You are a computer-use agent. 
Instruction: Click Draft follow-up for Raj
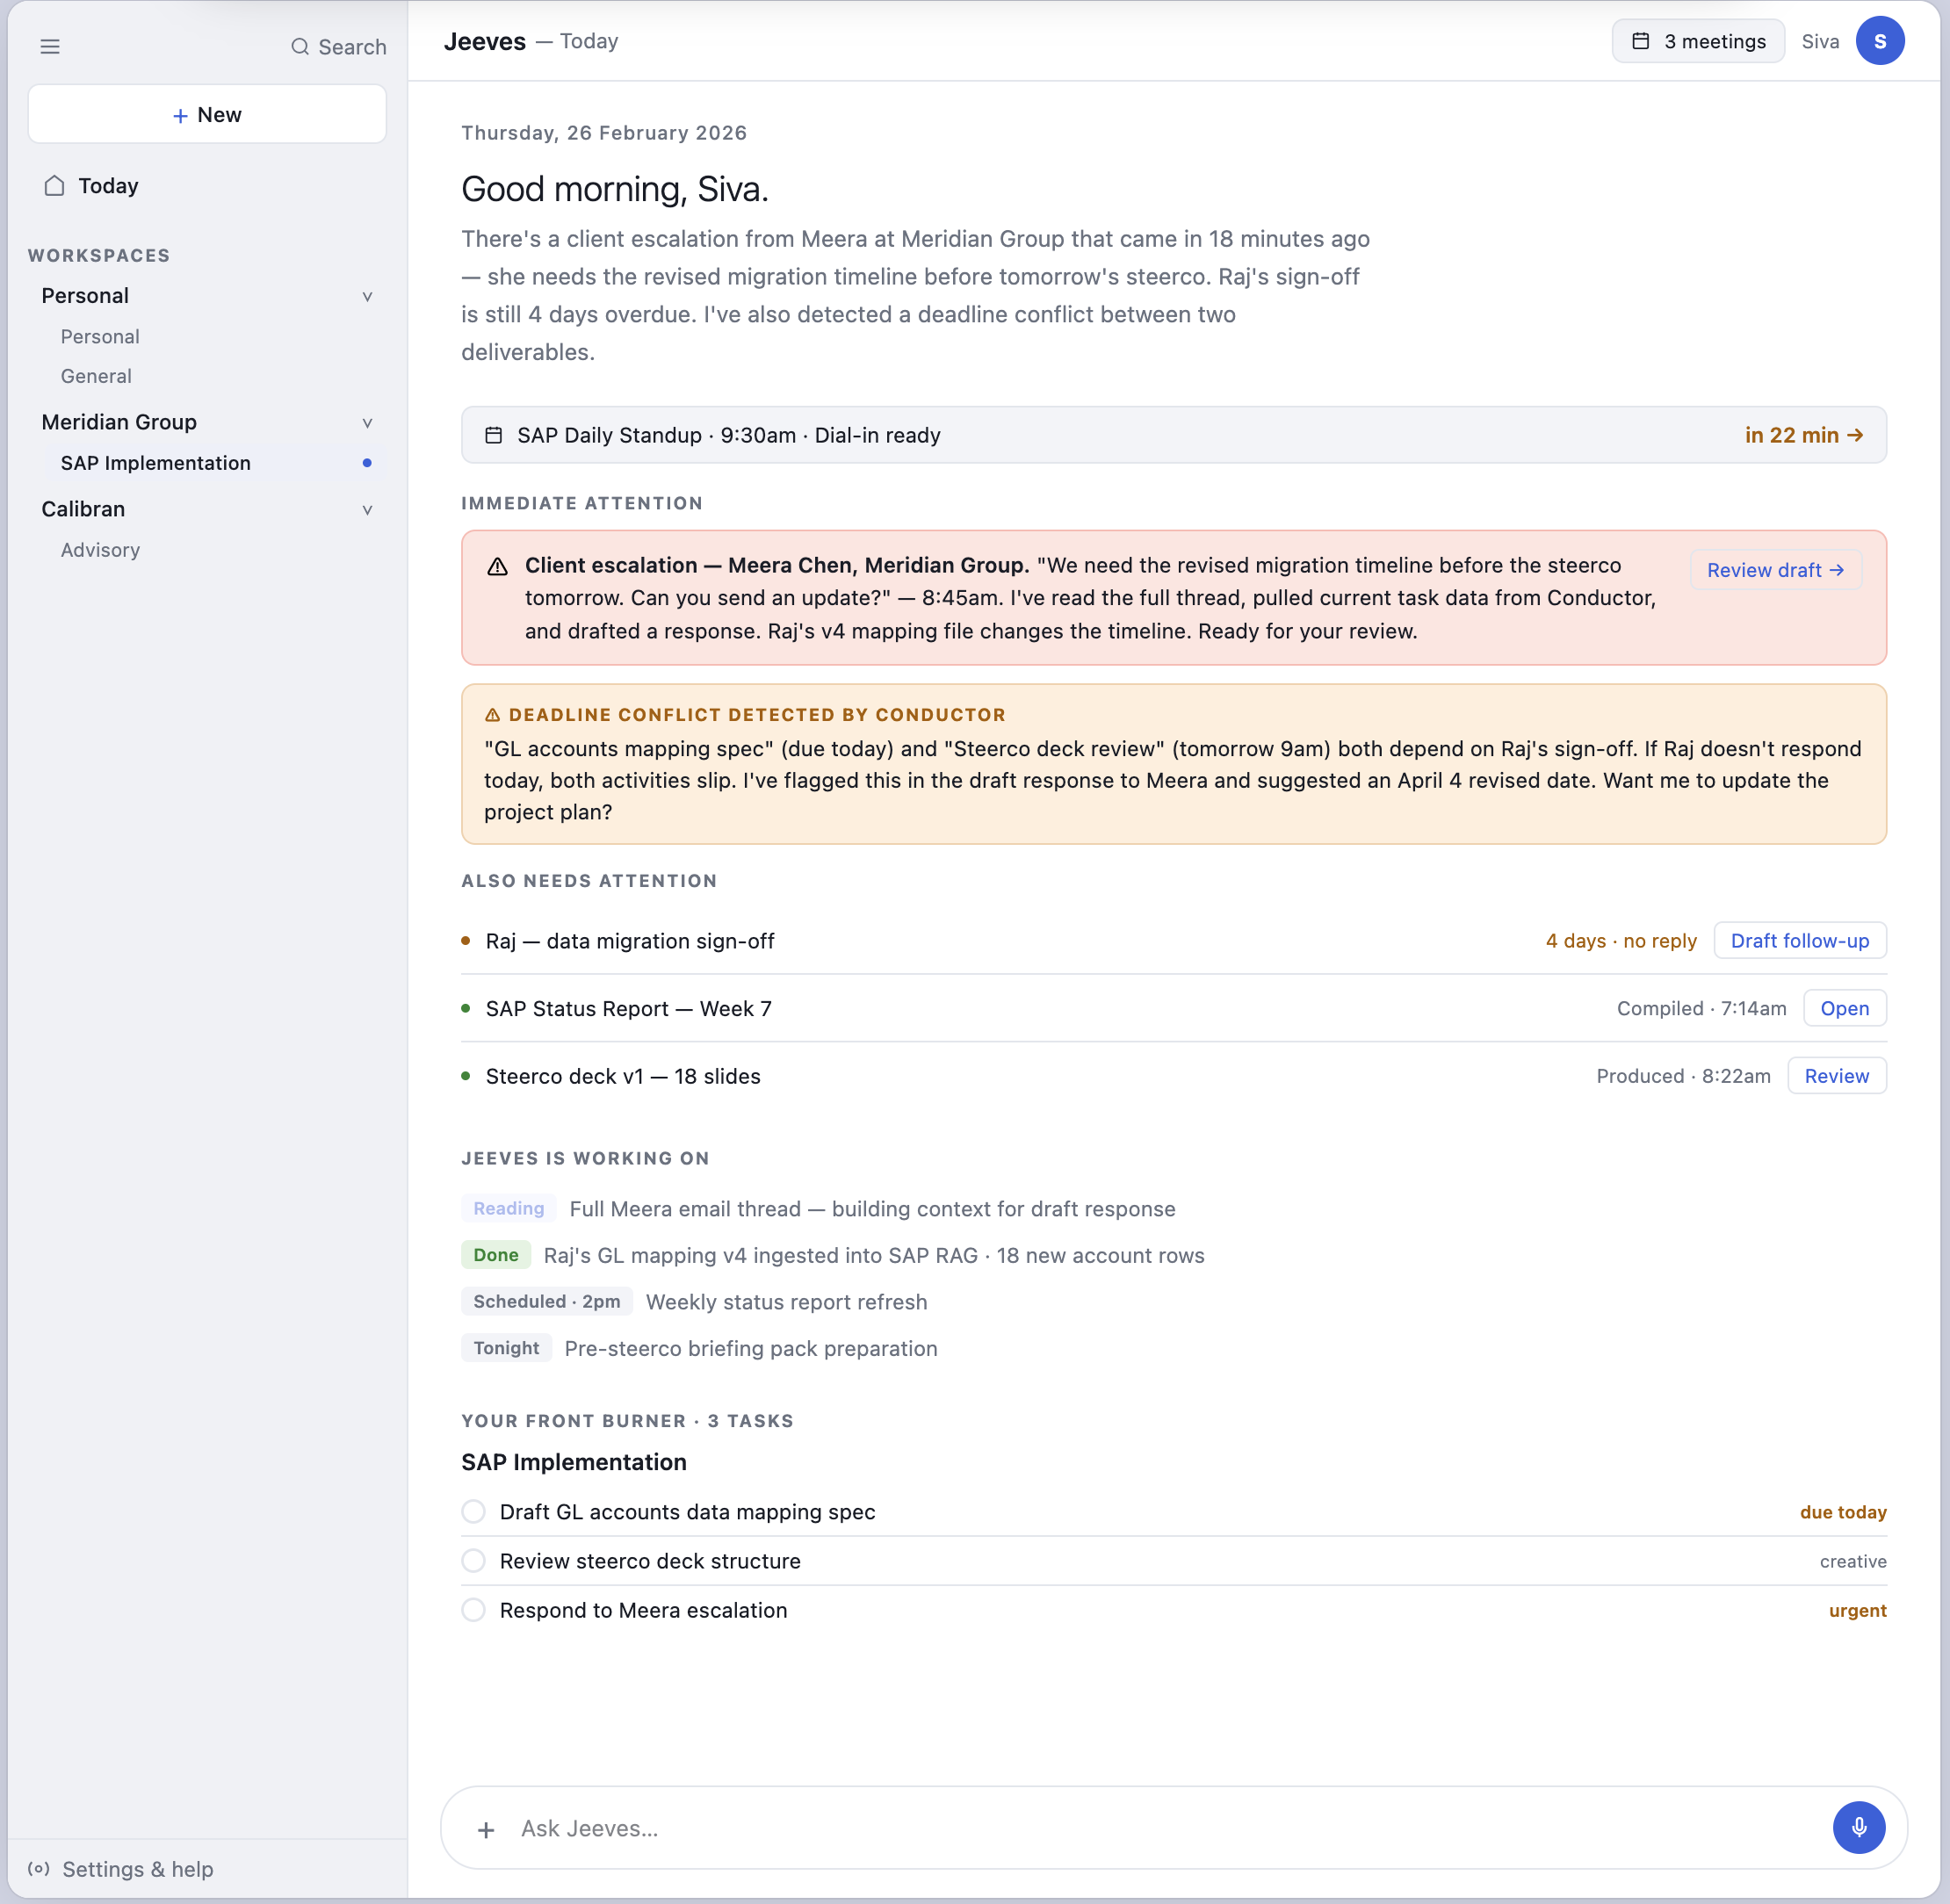point(1799,940)
